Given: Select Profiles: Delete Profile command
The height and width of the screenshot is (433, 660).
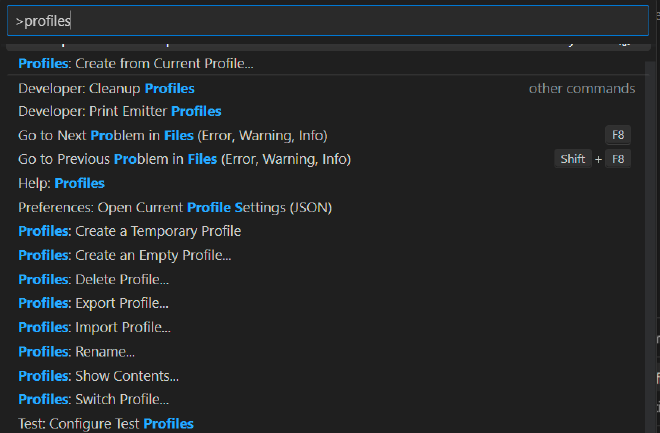Looking at the screenshot, I should (x=94, y=279).
